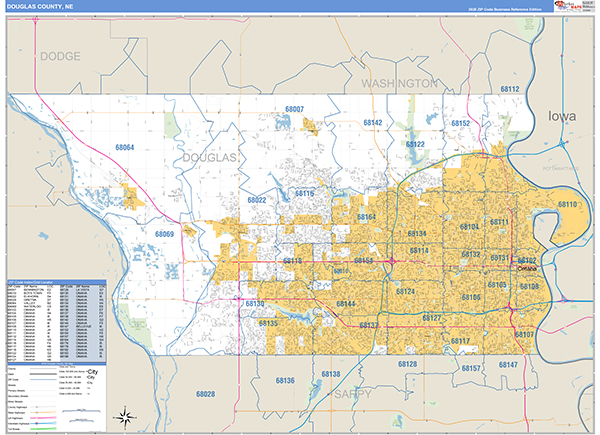Viewport: 600px width, 435px height.
Task: Click the 68028 ZIP code label
Action: [x=206, y=395]
